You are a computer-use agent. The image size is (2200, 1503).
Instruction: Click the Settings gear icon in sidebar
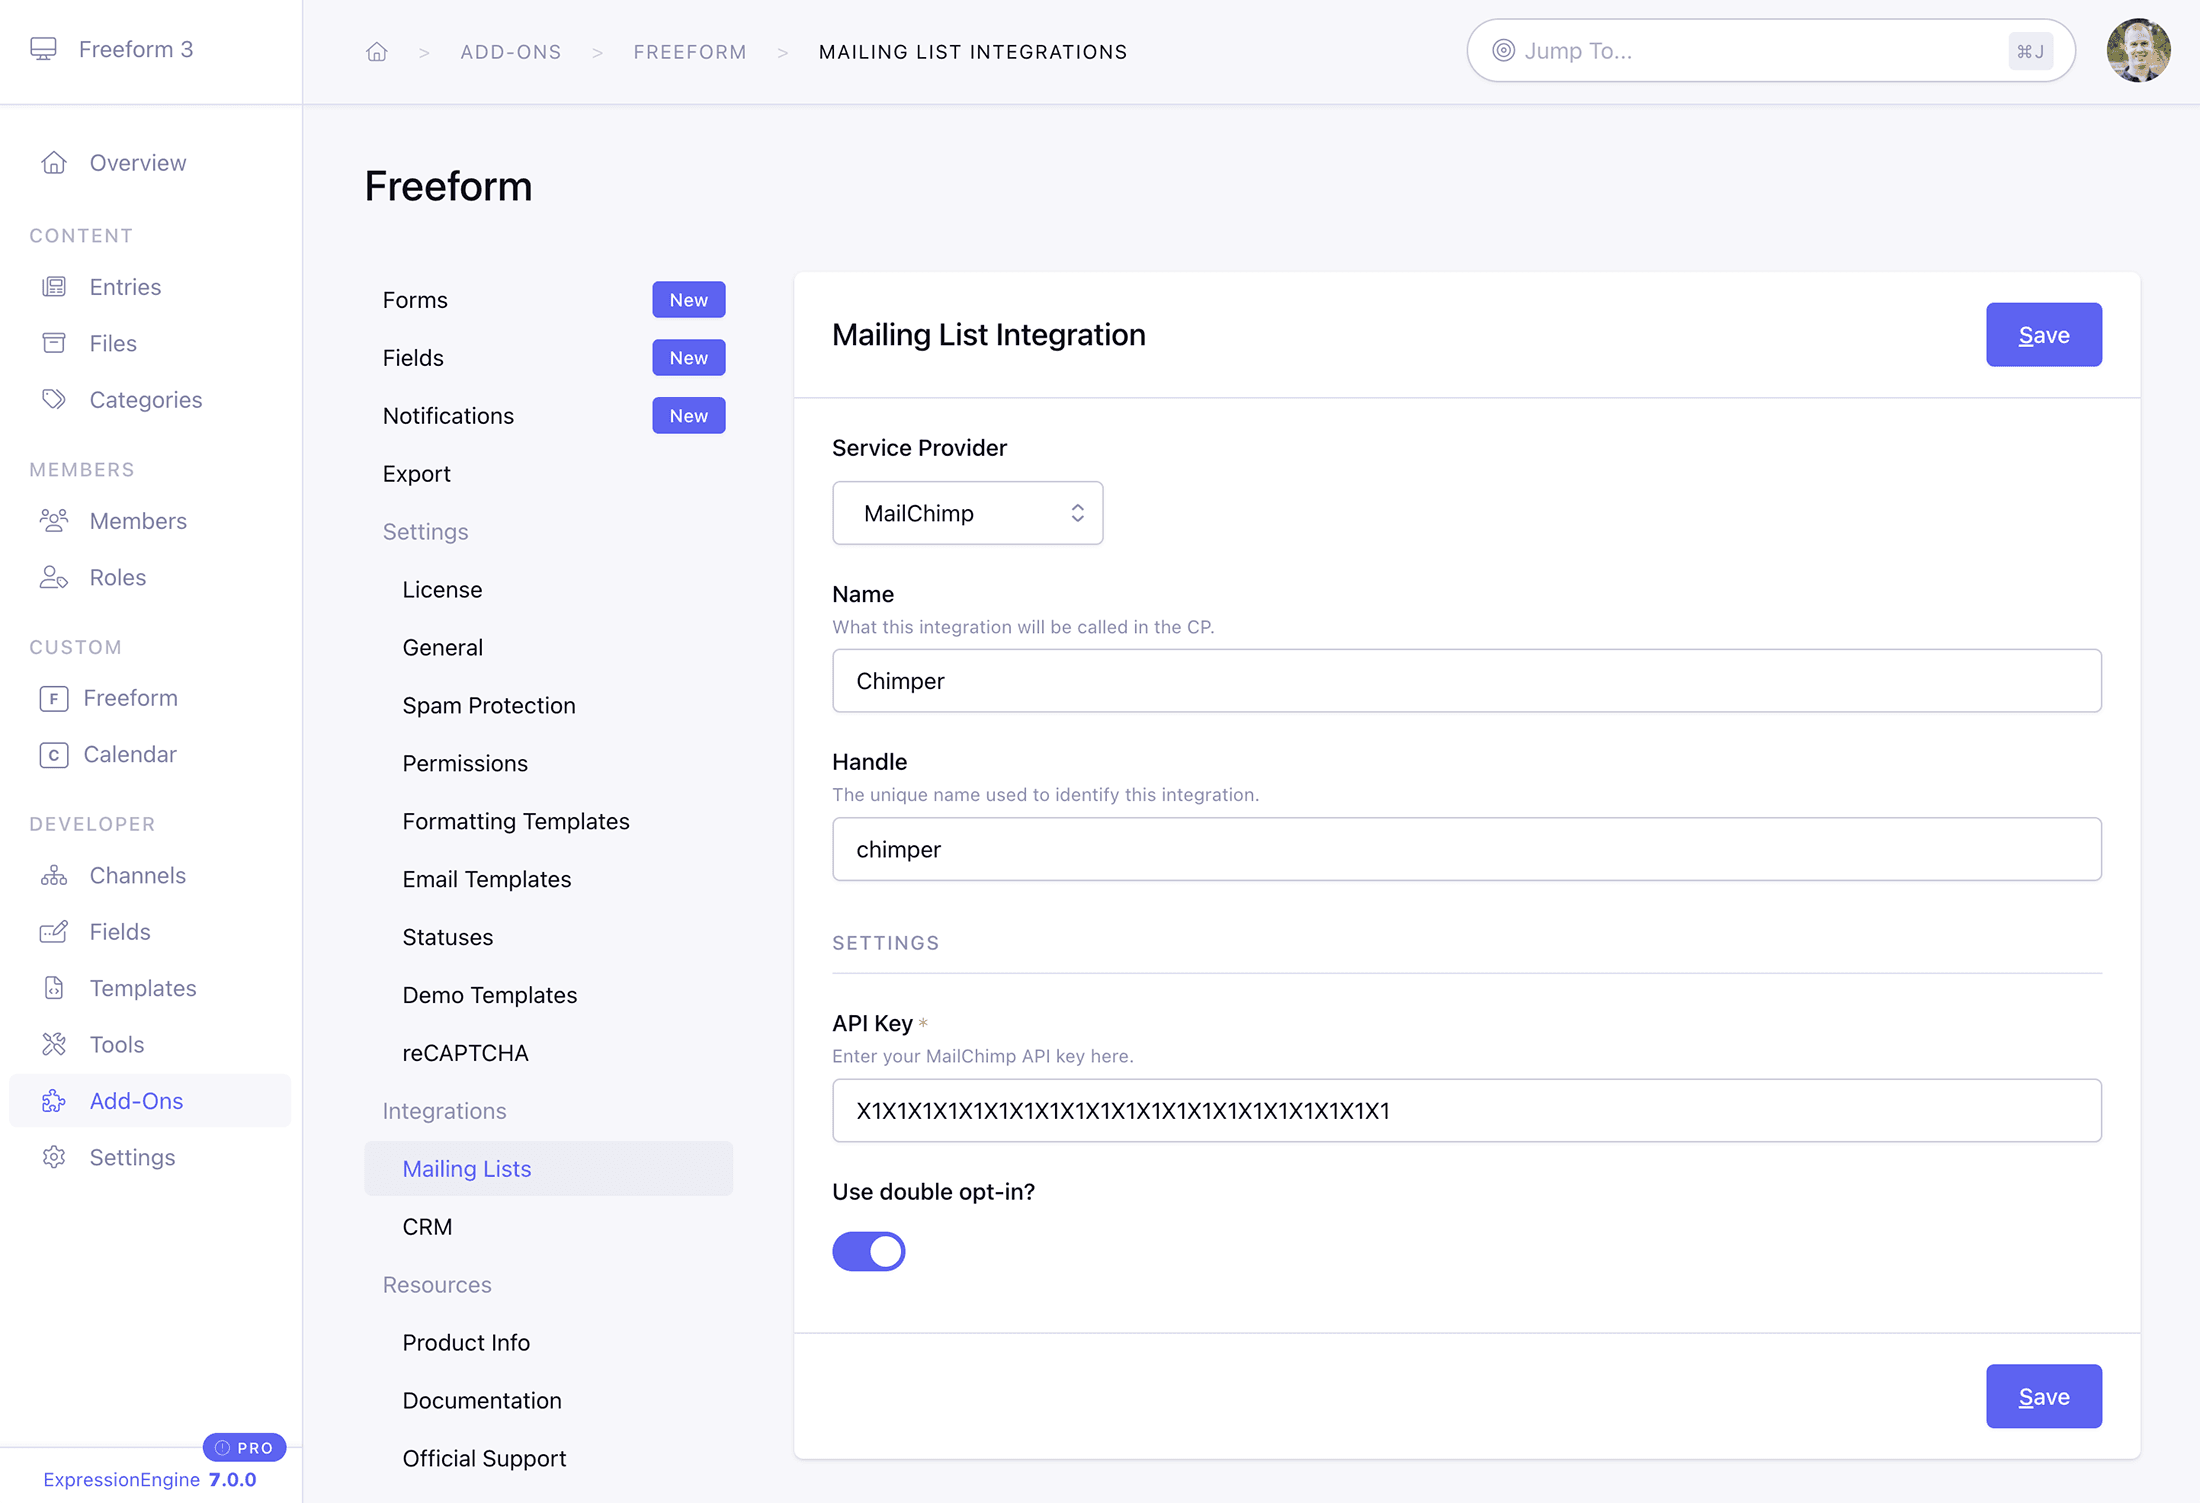tap(54, 1157)
